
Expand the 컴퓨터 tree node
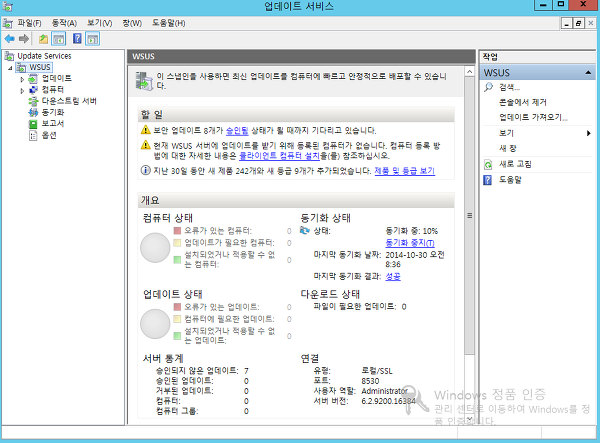tap(22, 91)
